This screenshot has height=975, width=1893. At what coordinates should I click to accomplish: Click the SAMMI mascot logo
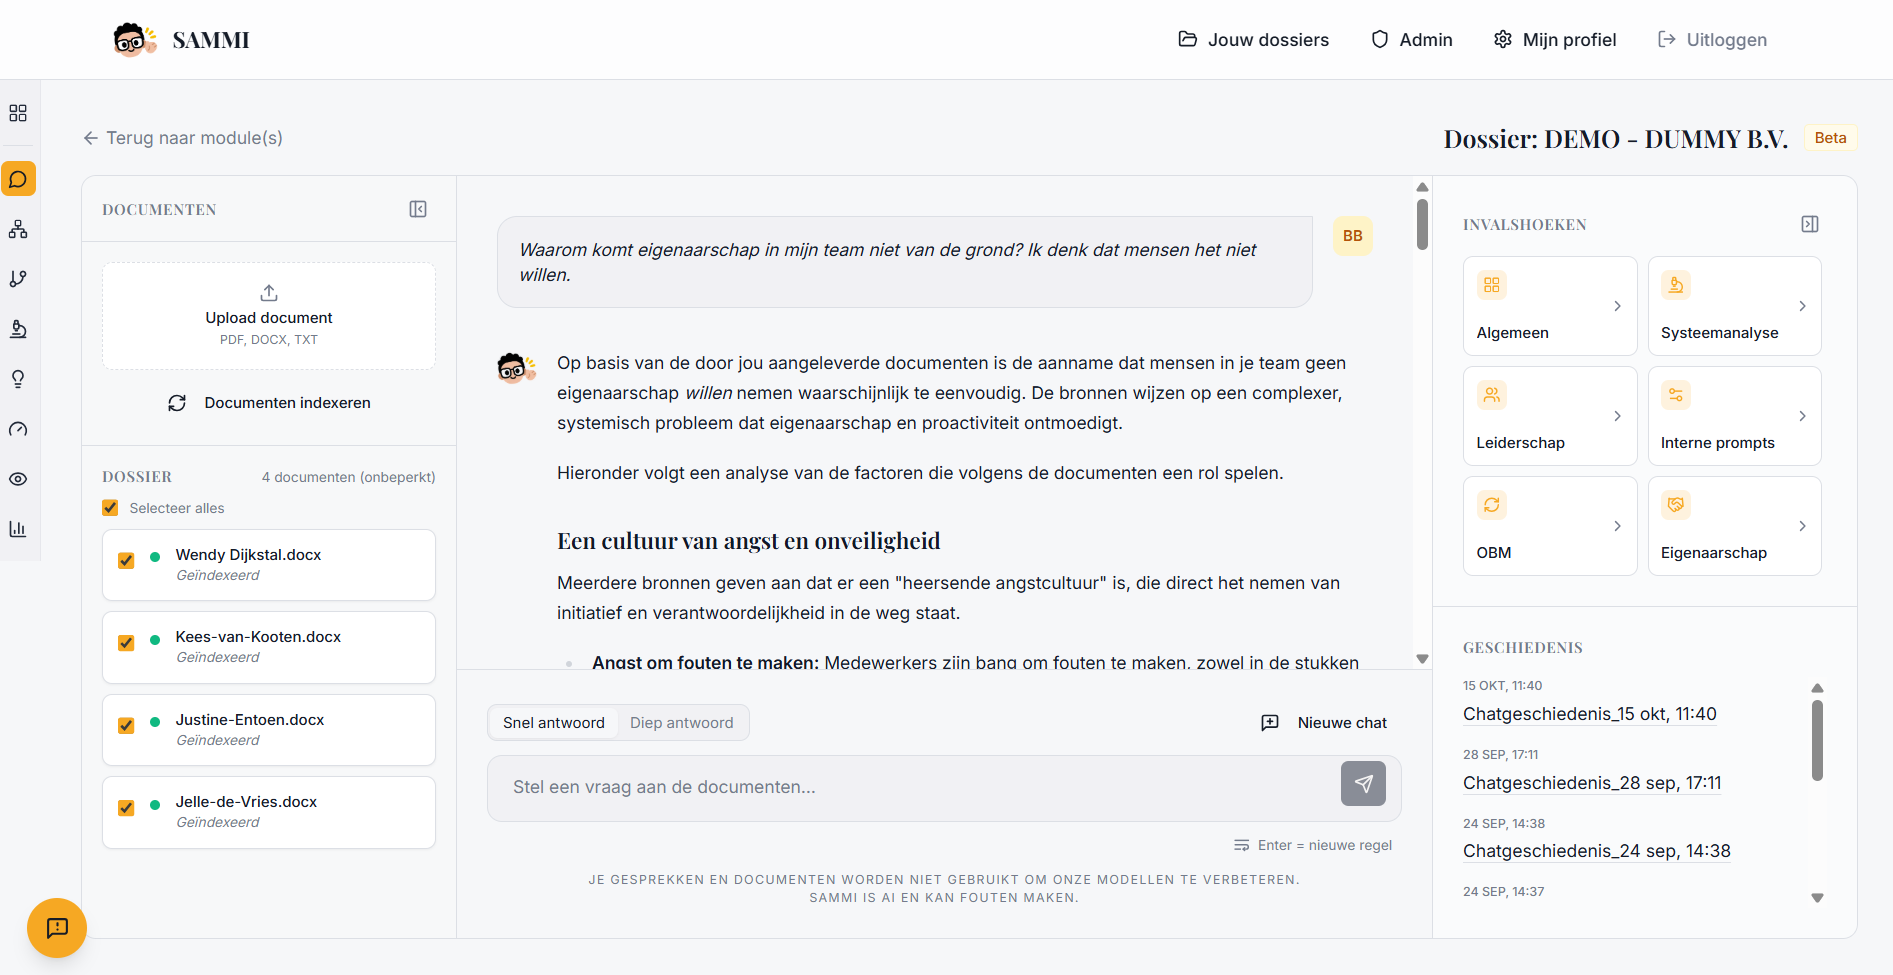tap(135, 40)
